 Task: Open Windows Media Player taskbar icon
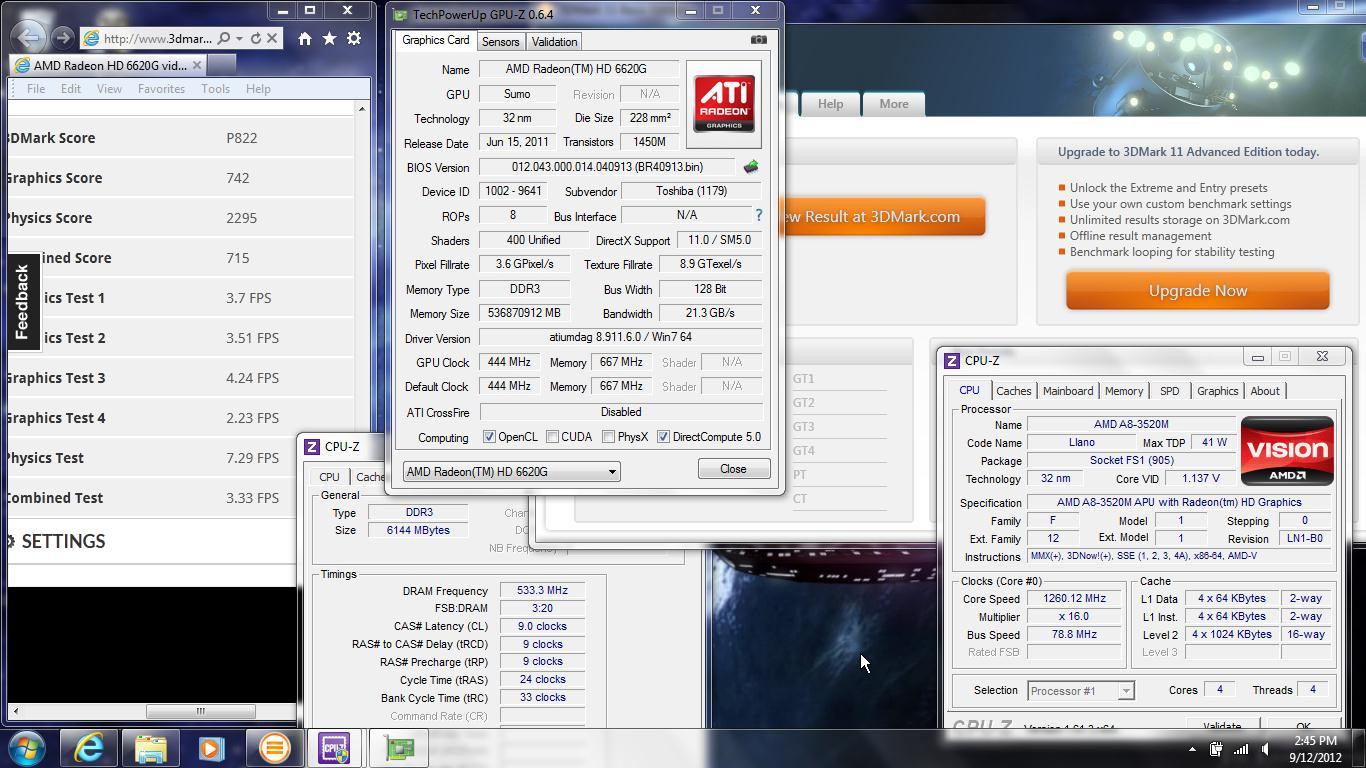click(211, 748)
